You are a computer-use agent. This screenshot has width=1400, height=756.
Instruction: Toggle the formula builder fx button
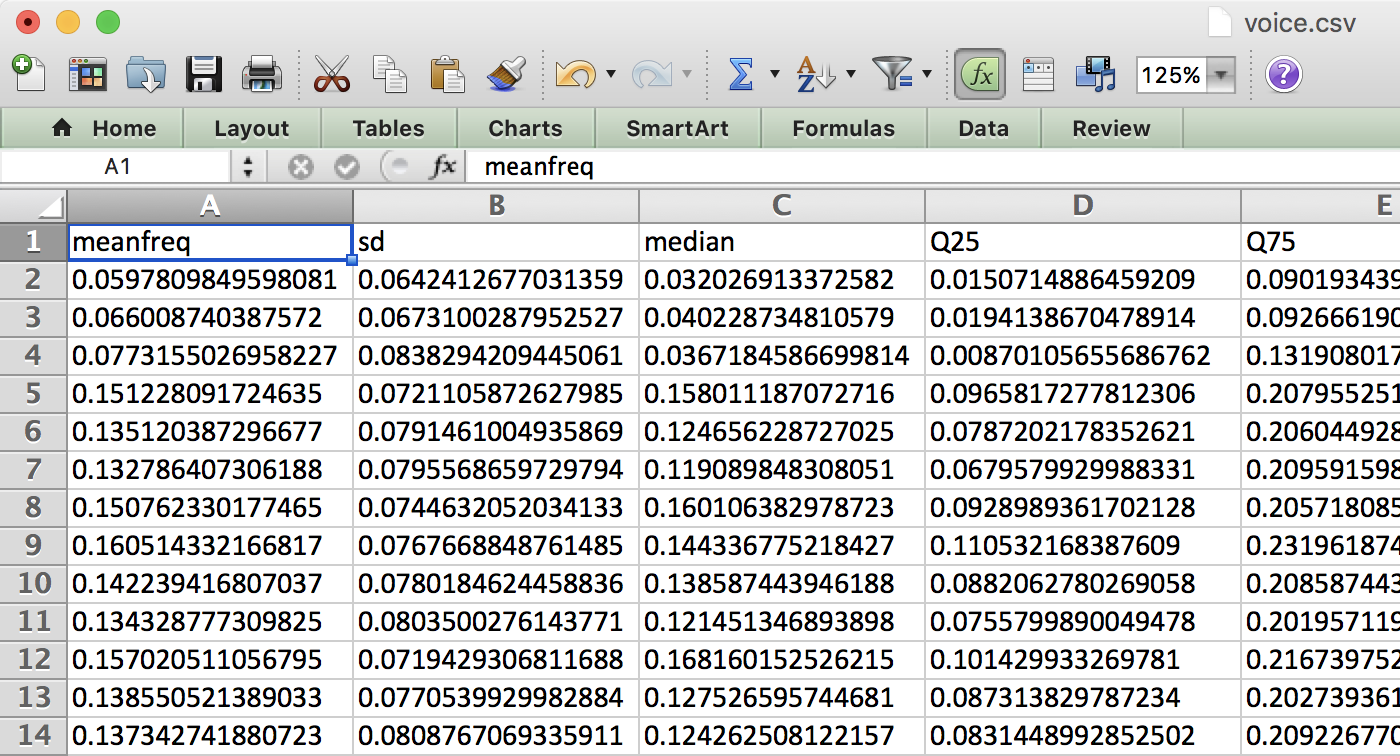point(979,75)
